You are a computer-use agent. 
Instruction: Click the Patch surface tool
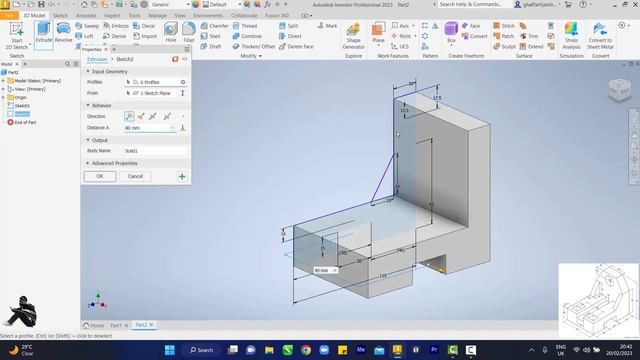point(503,36)
